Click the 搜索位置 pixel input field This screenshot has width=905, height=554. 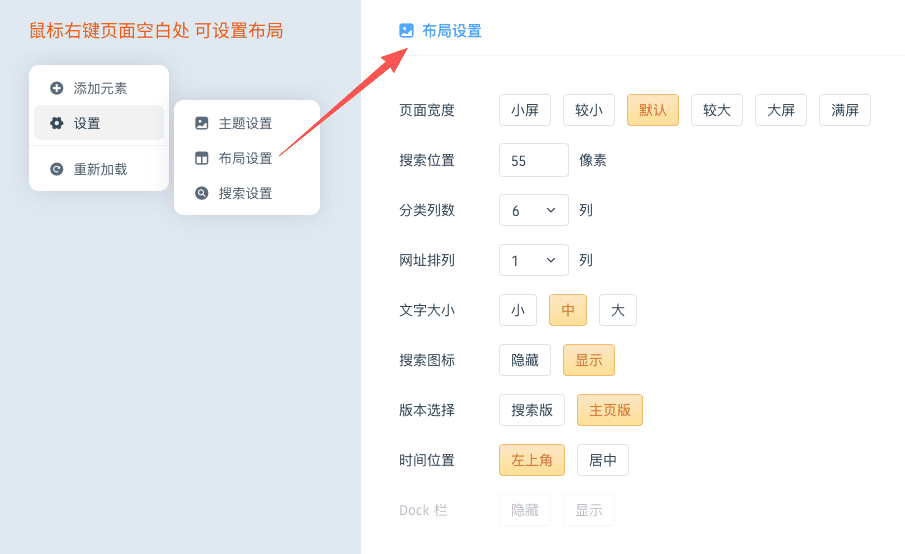[x=534, y=160]
